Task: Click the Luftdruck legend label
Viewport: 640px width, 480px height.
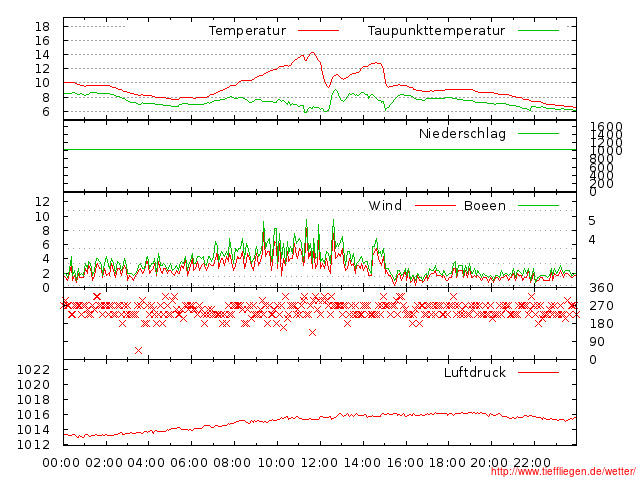Action: [475, 372]
